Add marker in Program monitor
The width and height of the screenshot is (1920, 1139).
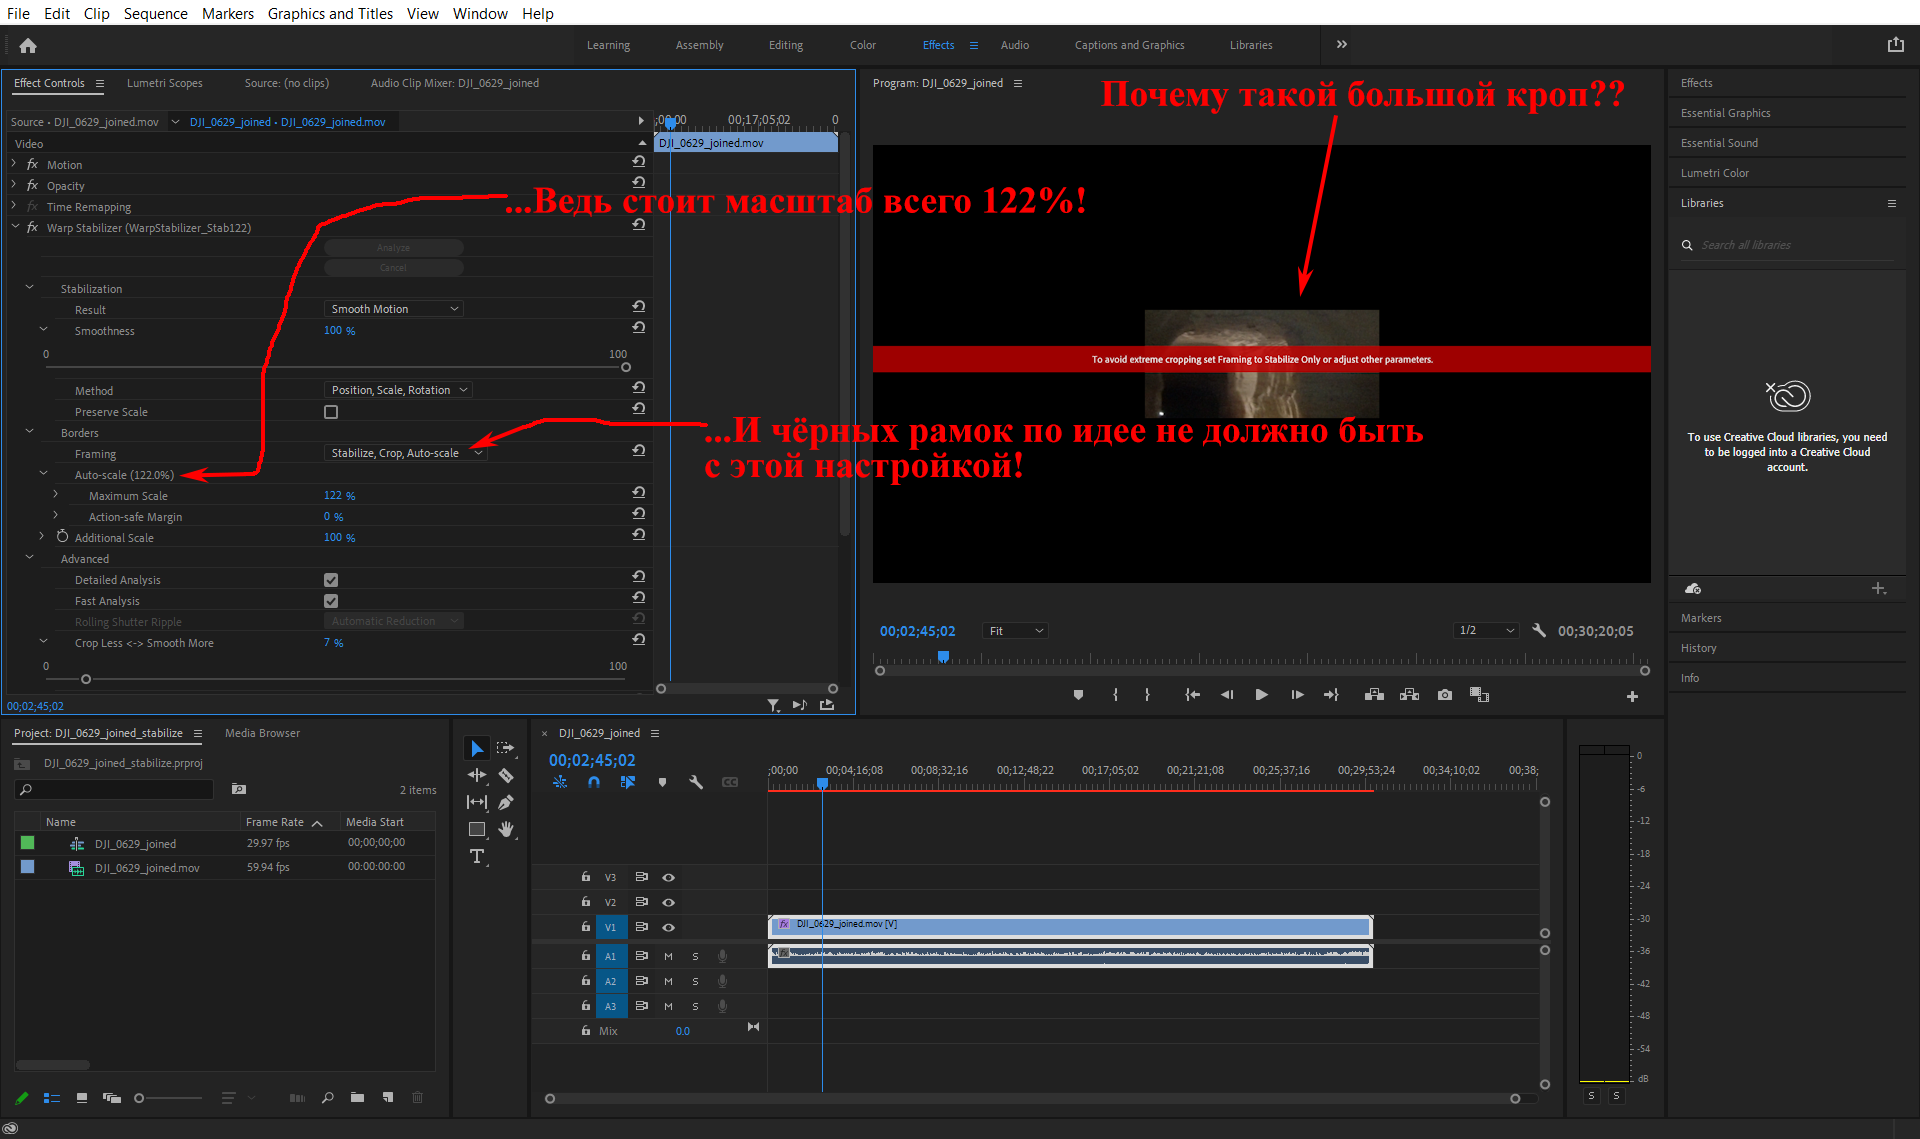pos(1078,695)
